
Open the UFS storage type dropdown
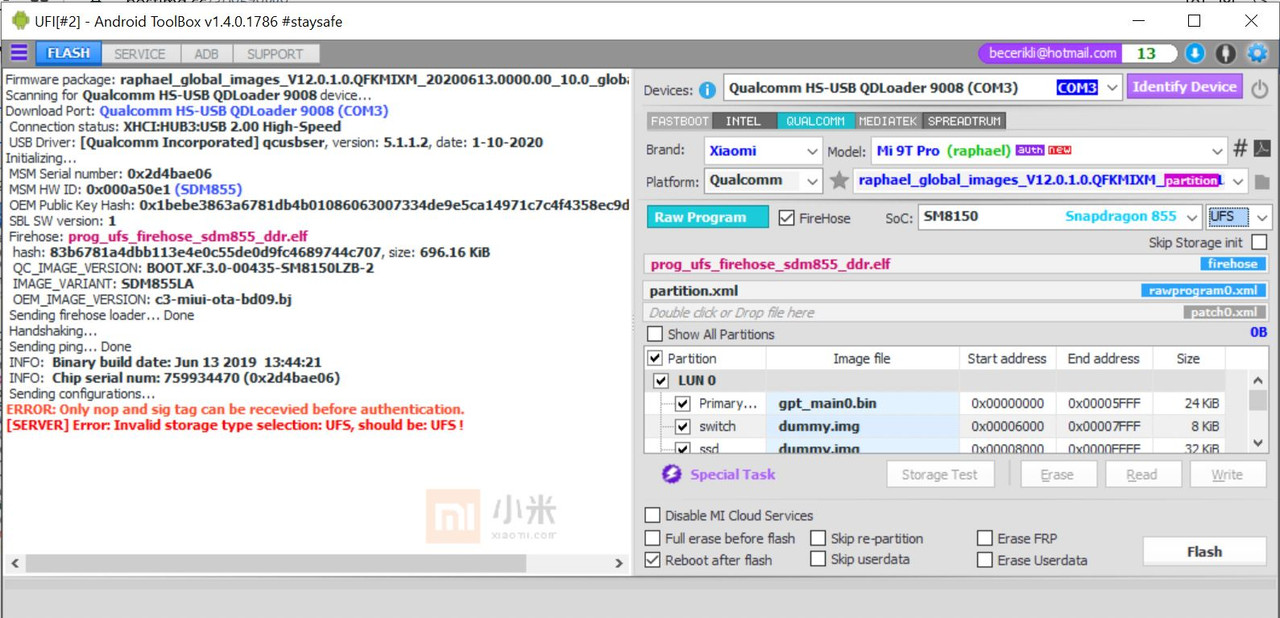click(1263, 217)
